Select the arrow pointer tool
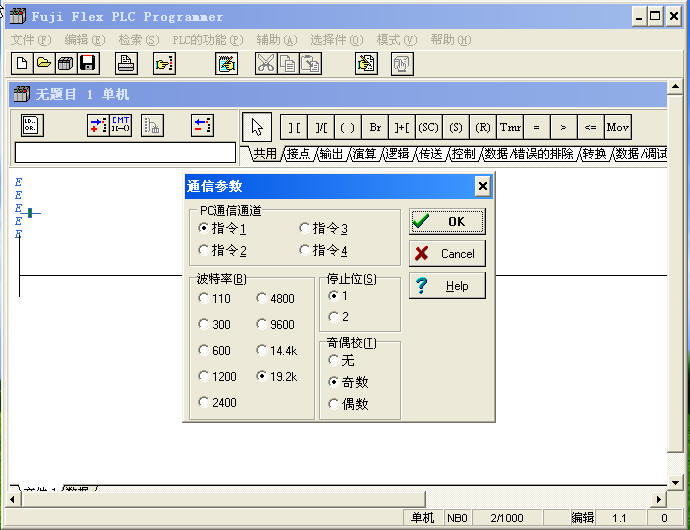This screenshot has height=530, width=690. pyautogui.click(x=257, y=127)
